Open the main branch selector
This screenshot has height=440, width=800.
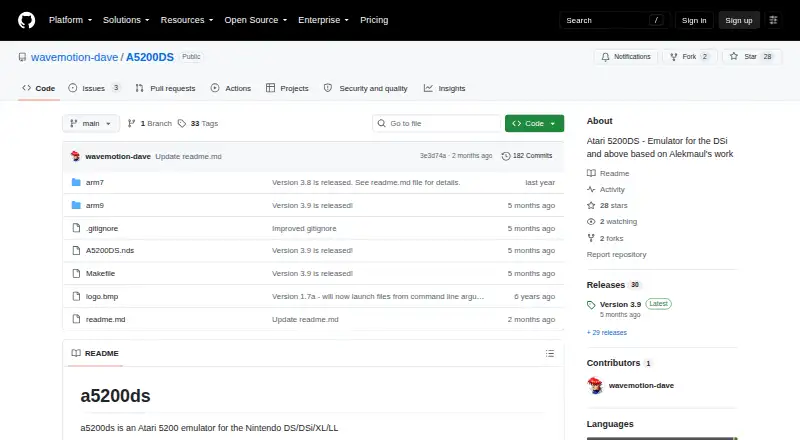point(91,124)
